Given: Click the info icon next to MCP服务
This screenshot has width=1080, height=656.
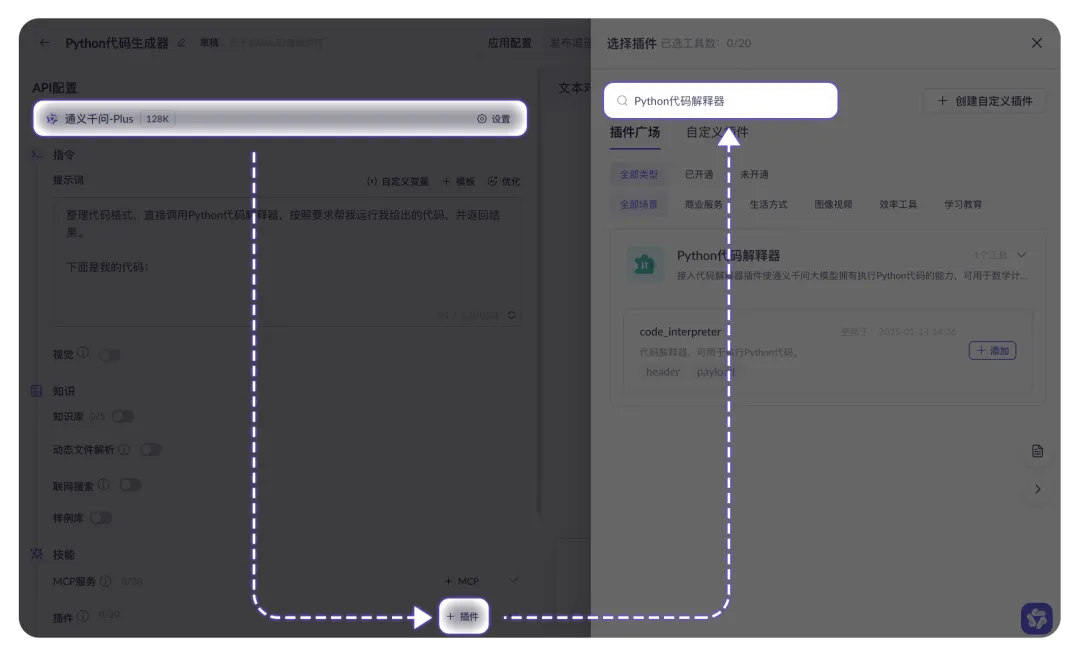Looking at the screenshot, I should pyautogui.click(x=105, y=581).
